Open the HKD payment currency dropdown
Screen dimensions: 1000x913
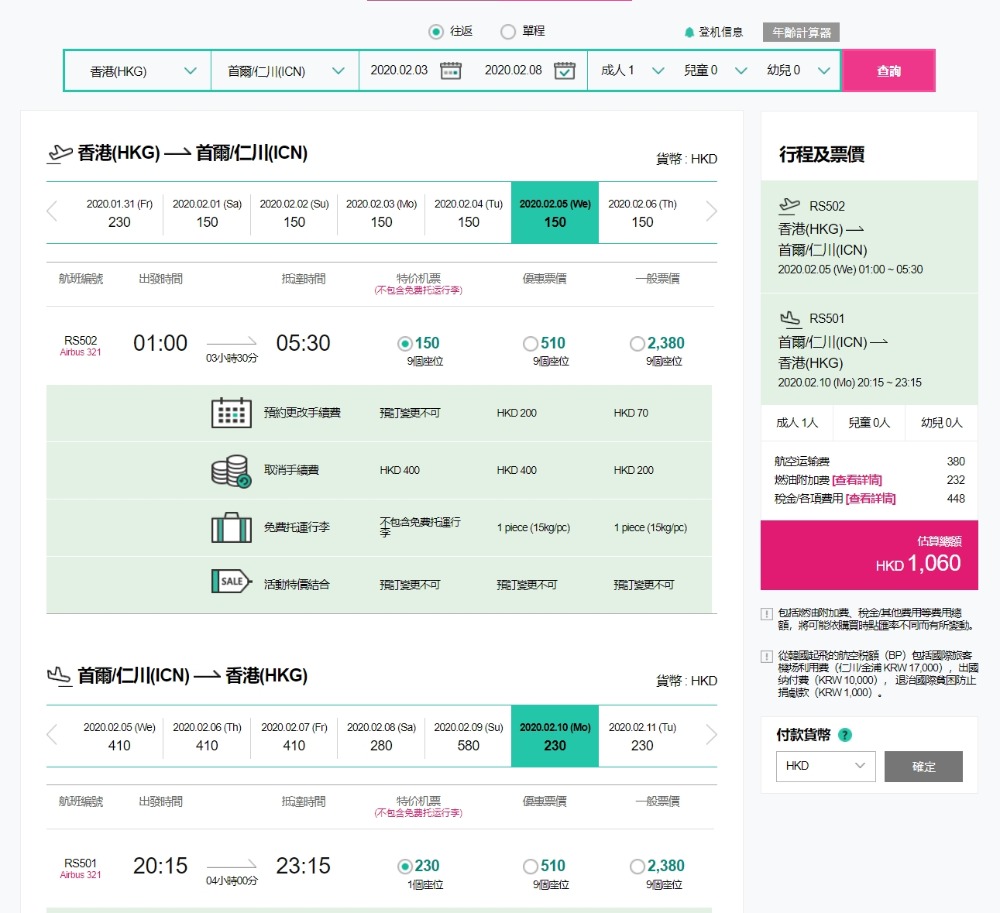pyautogui.click(x=825, y=767)
